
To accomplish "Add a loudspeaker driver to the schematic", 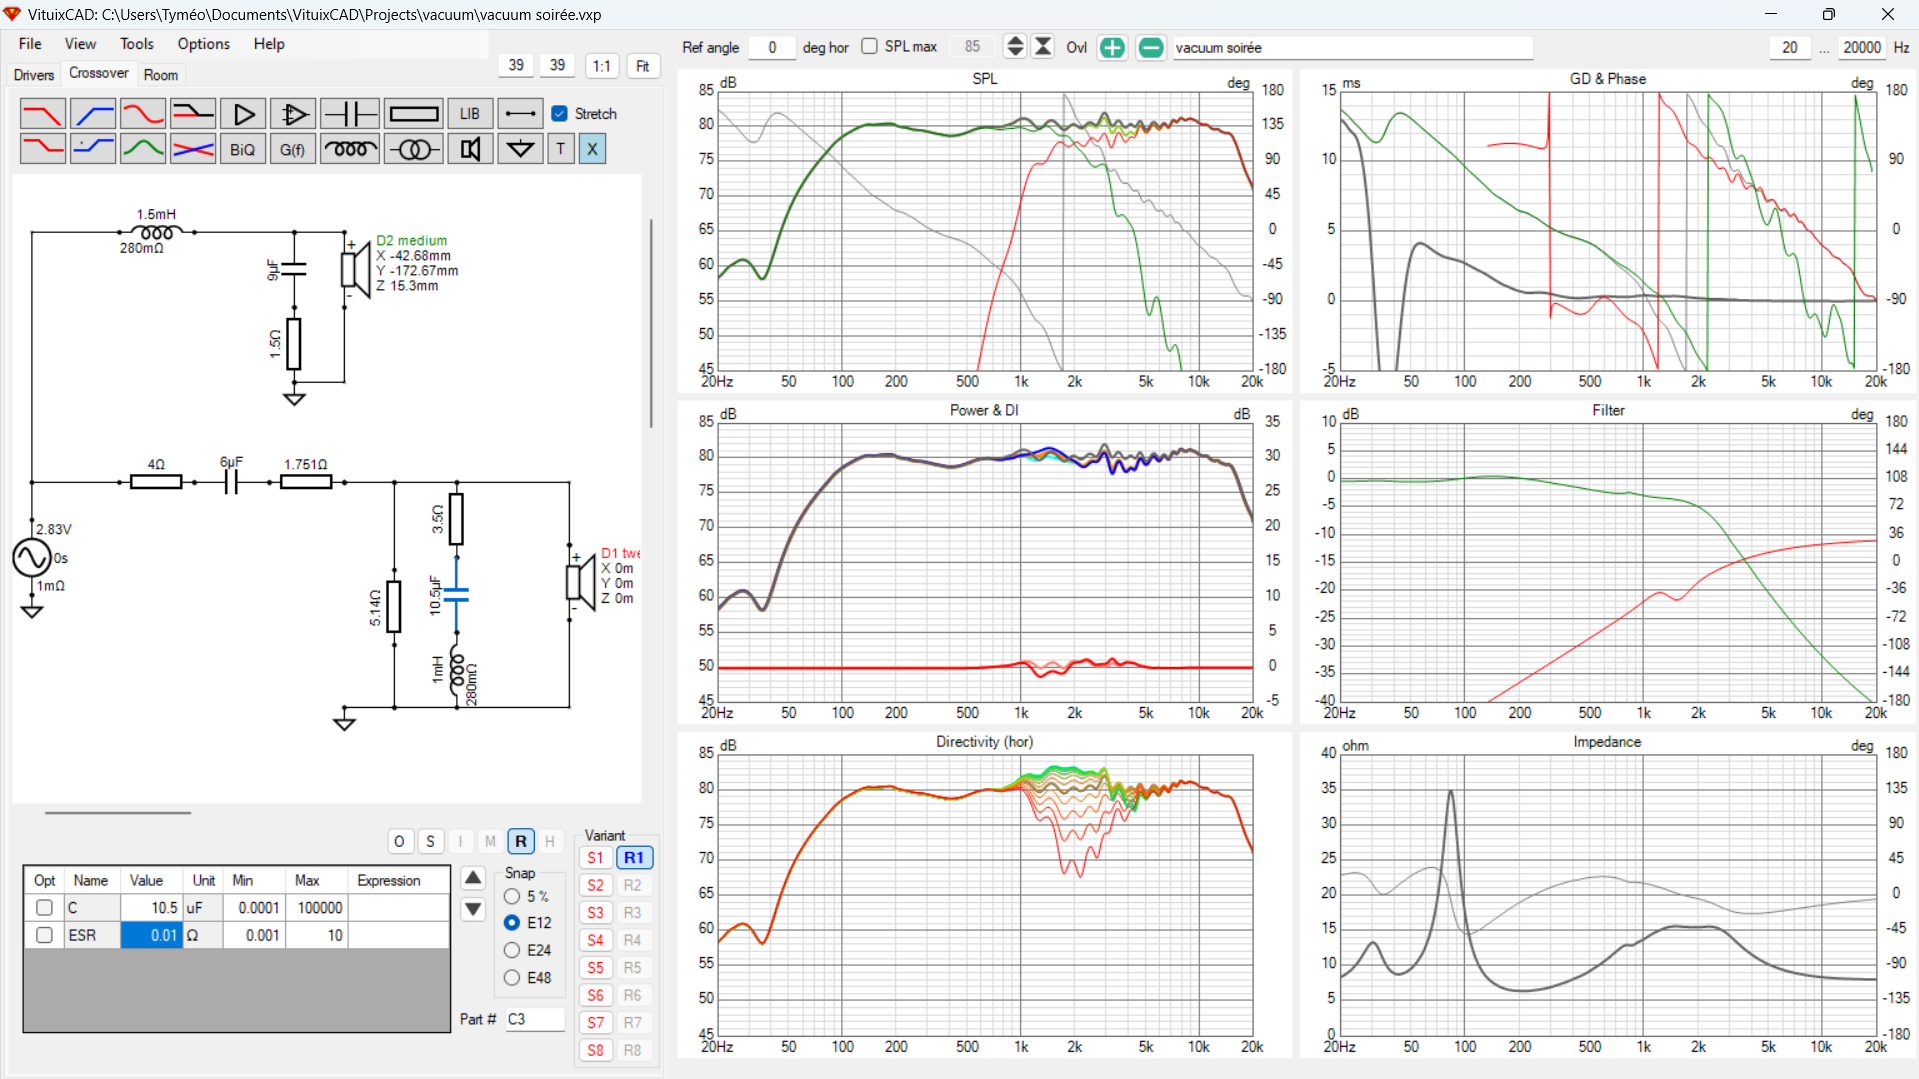I will 470,149.
